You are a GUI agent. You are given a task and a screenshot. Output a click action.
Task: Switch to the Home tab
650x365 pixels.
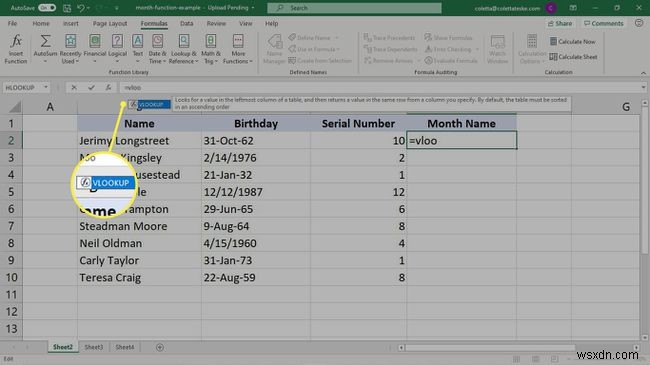point(41,24)
